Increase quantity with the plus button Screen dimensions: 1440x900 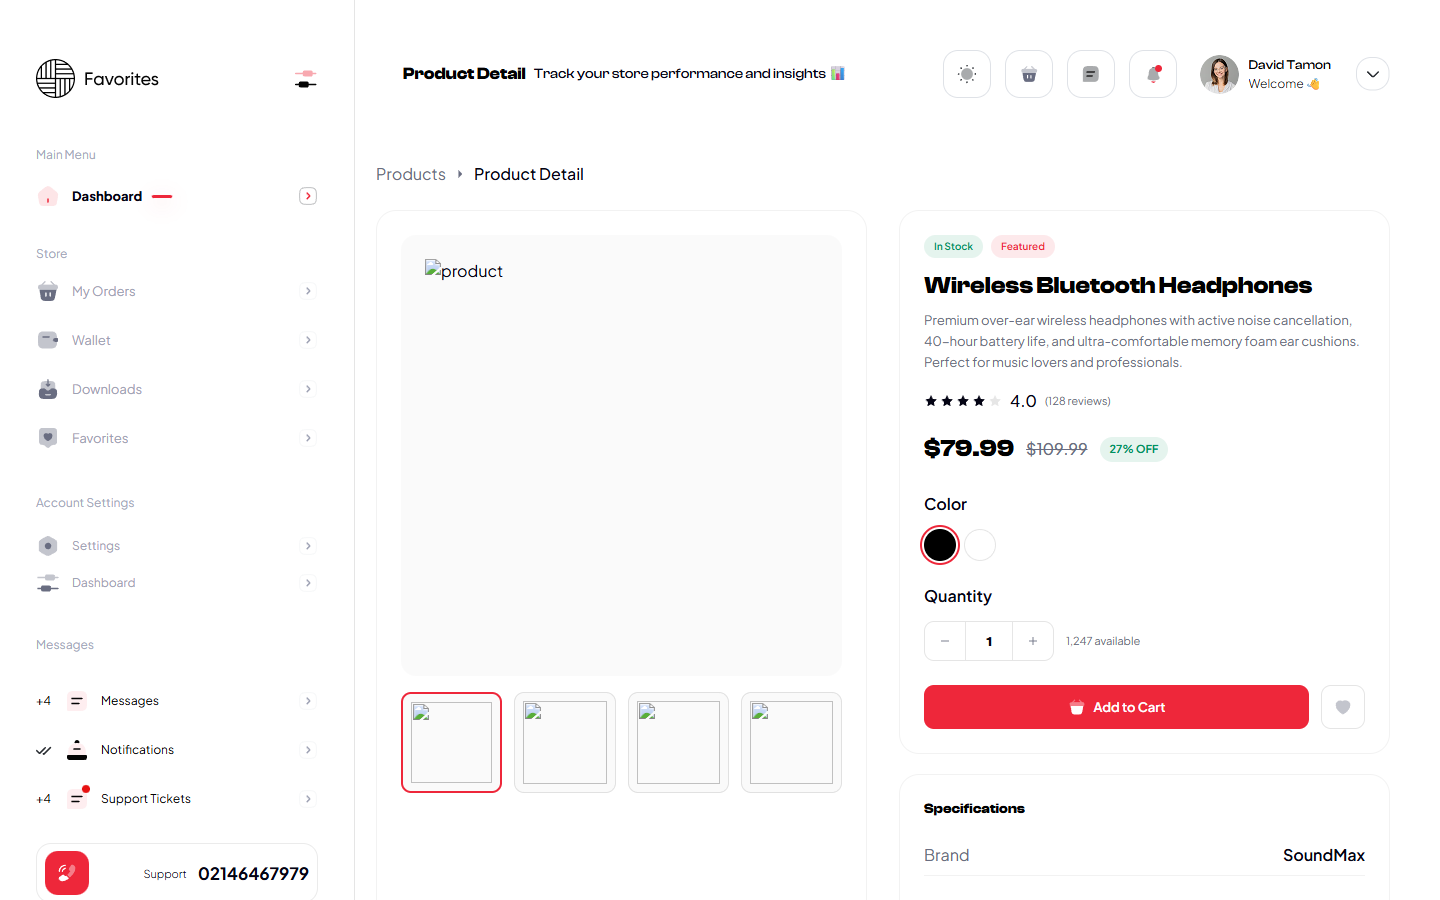1032,640
